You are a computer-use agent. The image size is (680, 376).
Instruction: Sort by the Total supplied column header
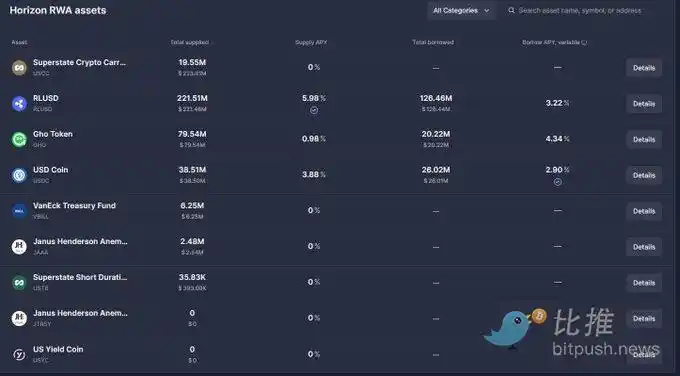pyautogui.click(x=190, y=42)
